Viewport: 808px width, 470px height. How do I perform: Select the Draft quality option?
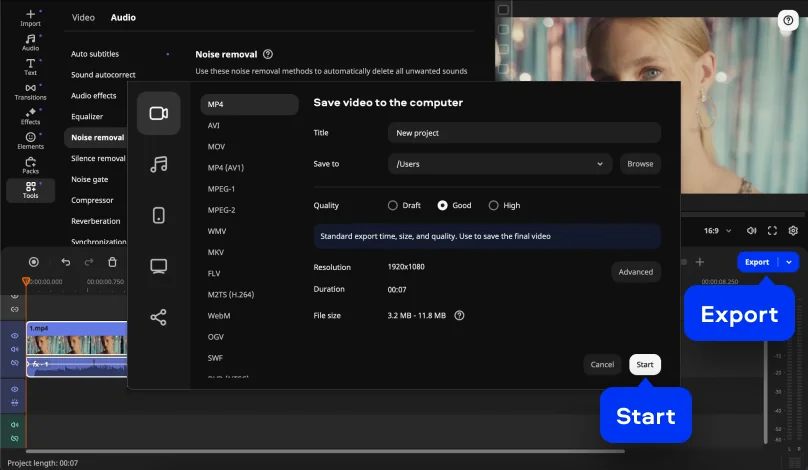tap(393, 205)
